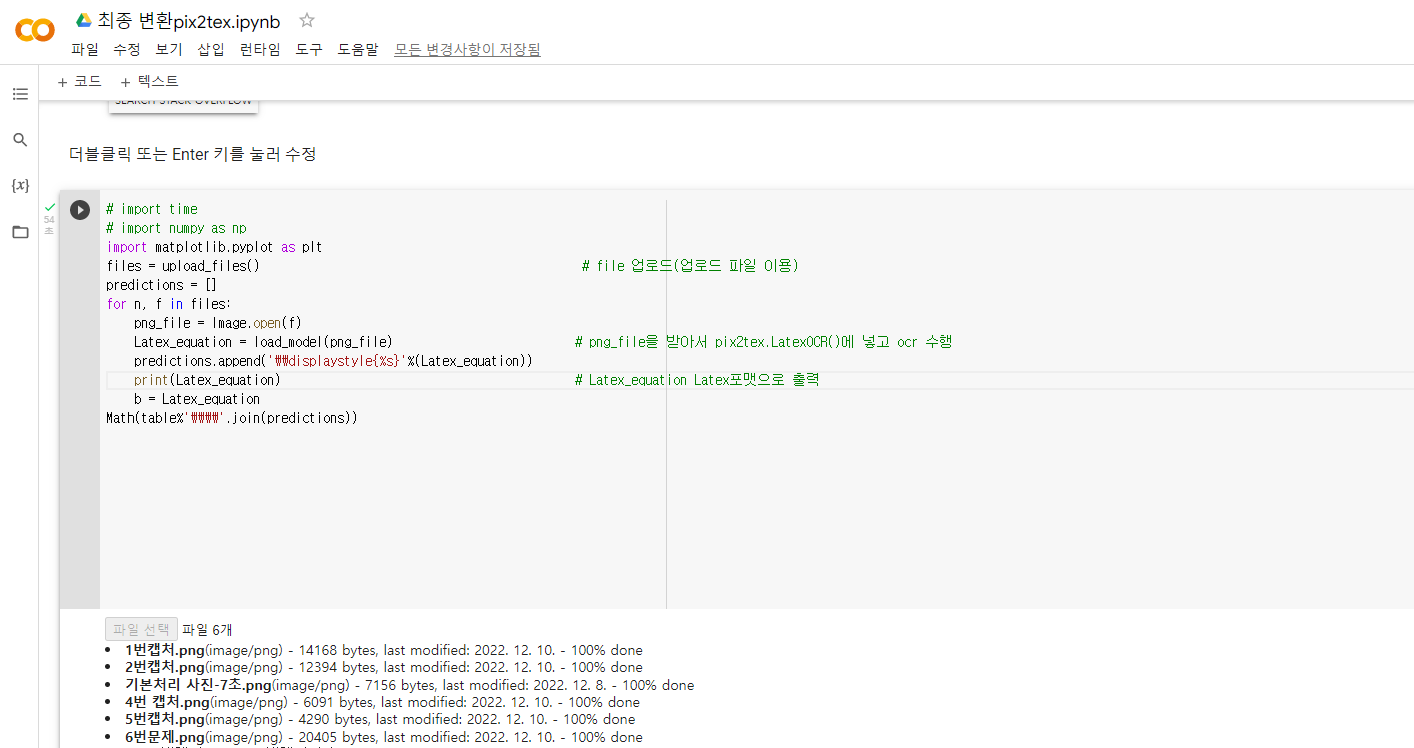Open the table of contents sidebar icon
The height and width of the screenshot is (748, 1414).
click(20, 94)
